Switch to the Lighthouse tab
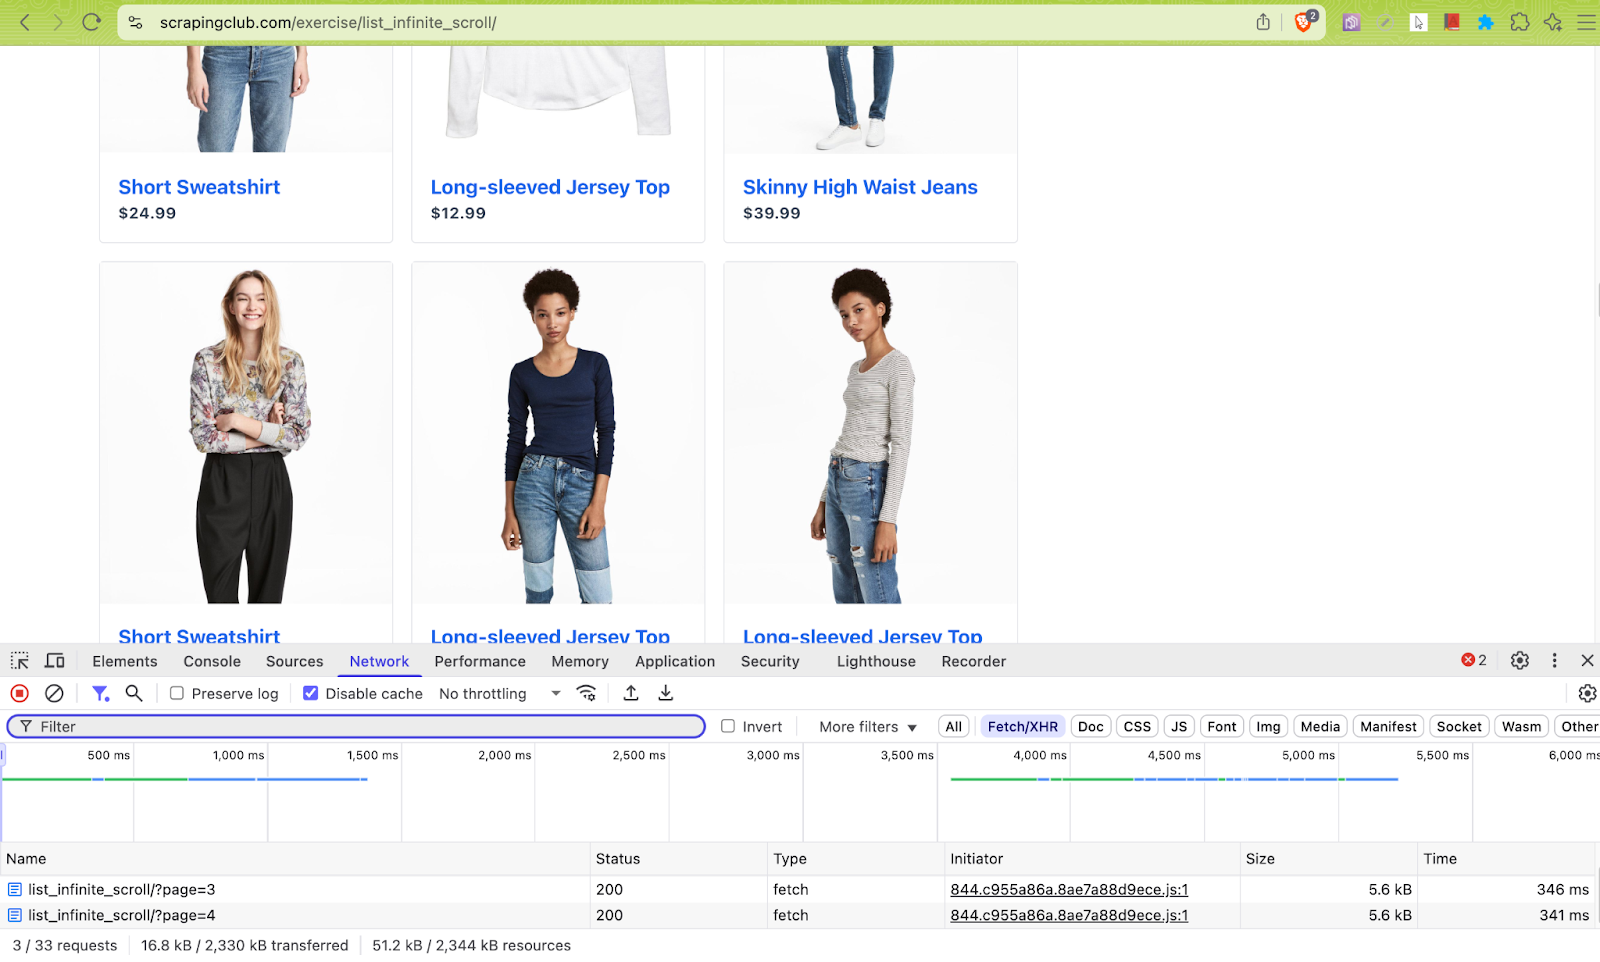 click(x=875, y=661)
